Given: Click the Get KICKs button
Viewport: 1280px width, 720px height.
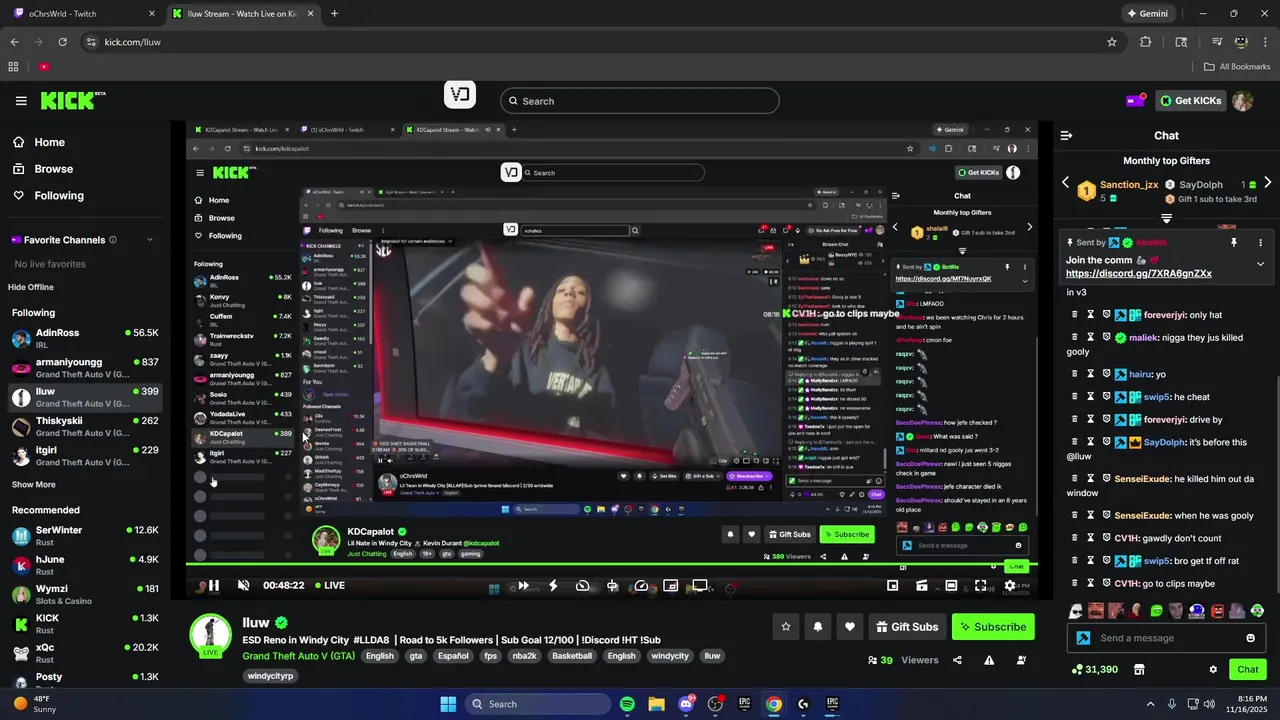Looking at the screenshot, I should pos(1191,101).
